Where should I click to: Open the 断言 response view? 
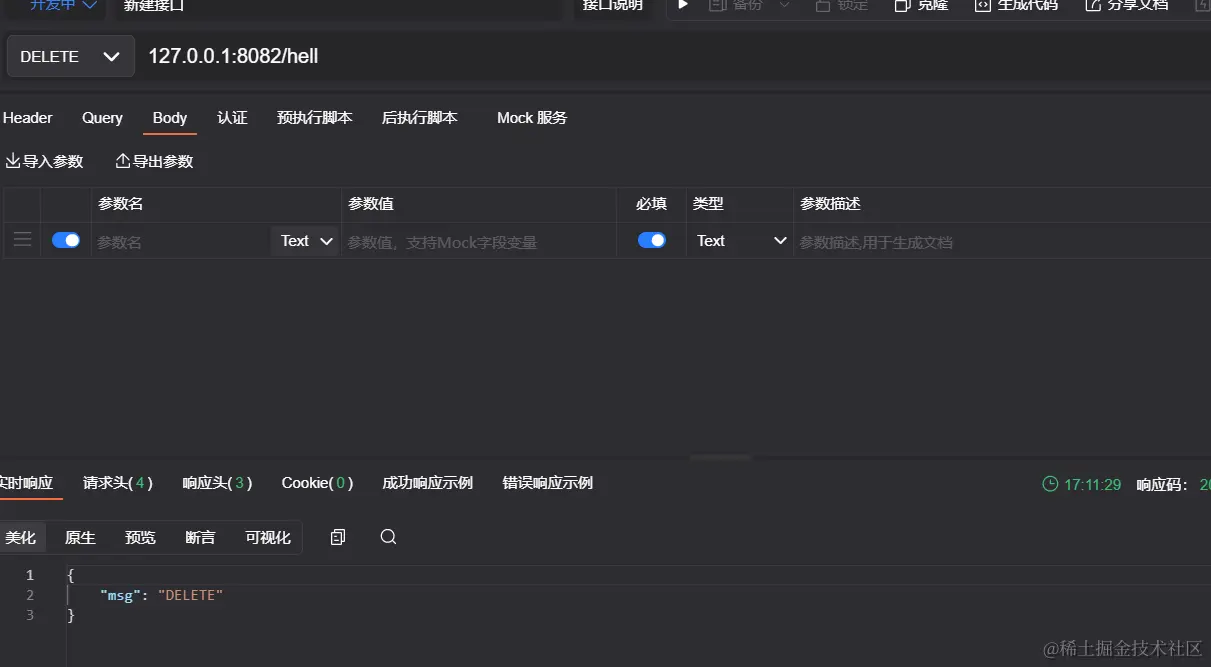200,538
